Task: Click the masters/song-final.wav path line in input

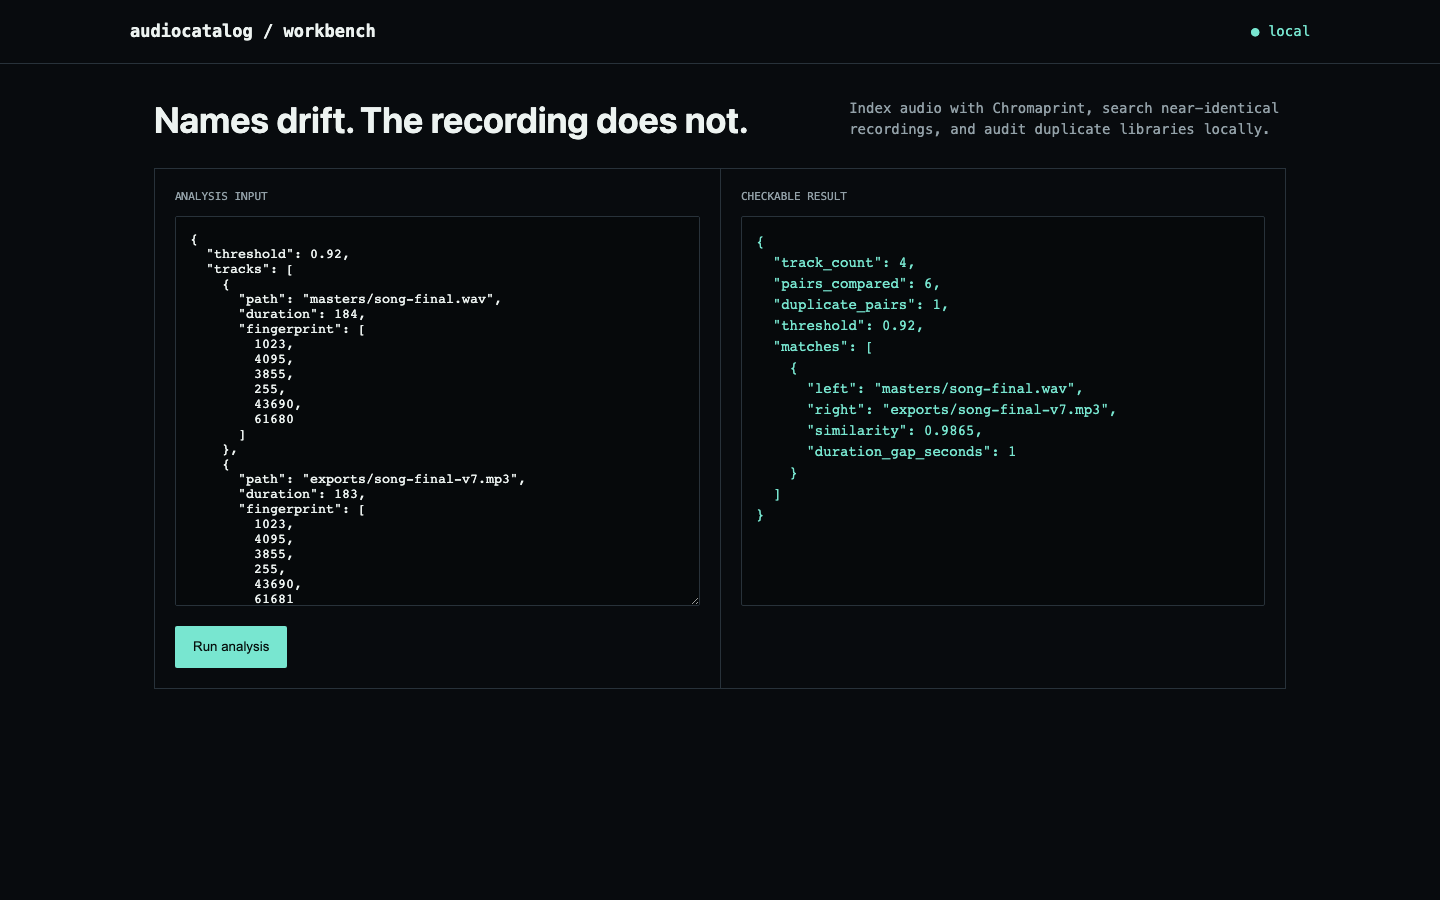Action: click(370, 299)
